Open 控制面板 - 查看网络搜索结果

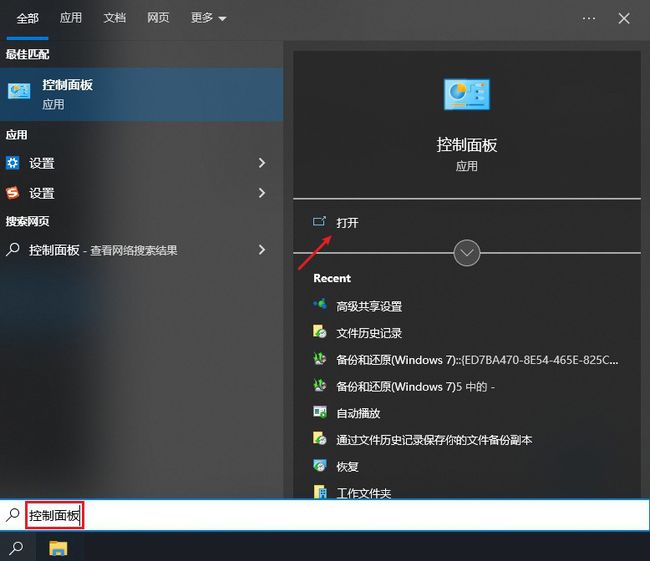[x=103, y=250]
